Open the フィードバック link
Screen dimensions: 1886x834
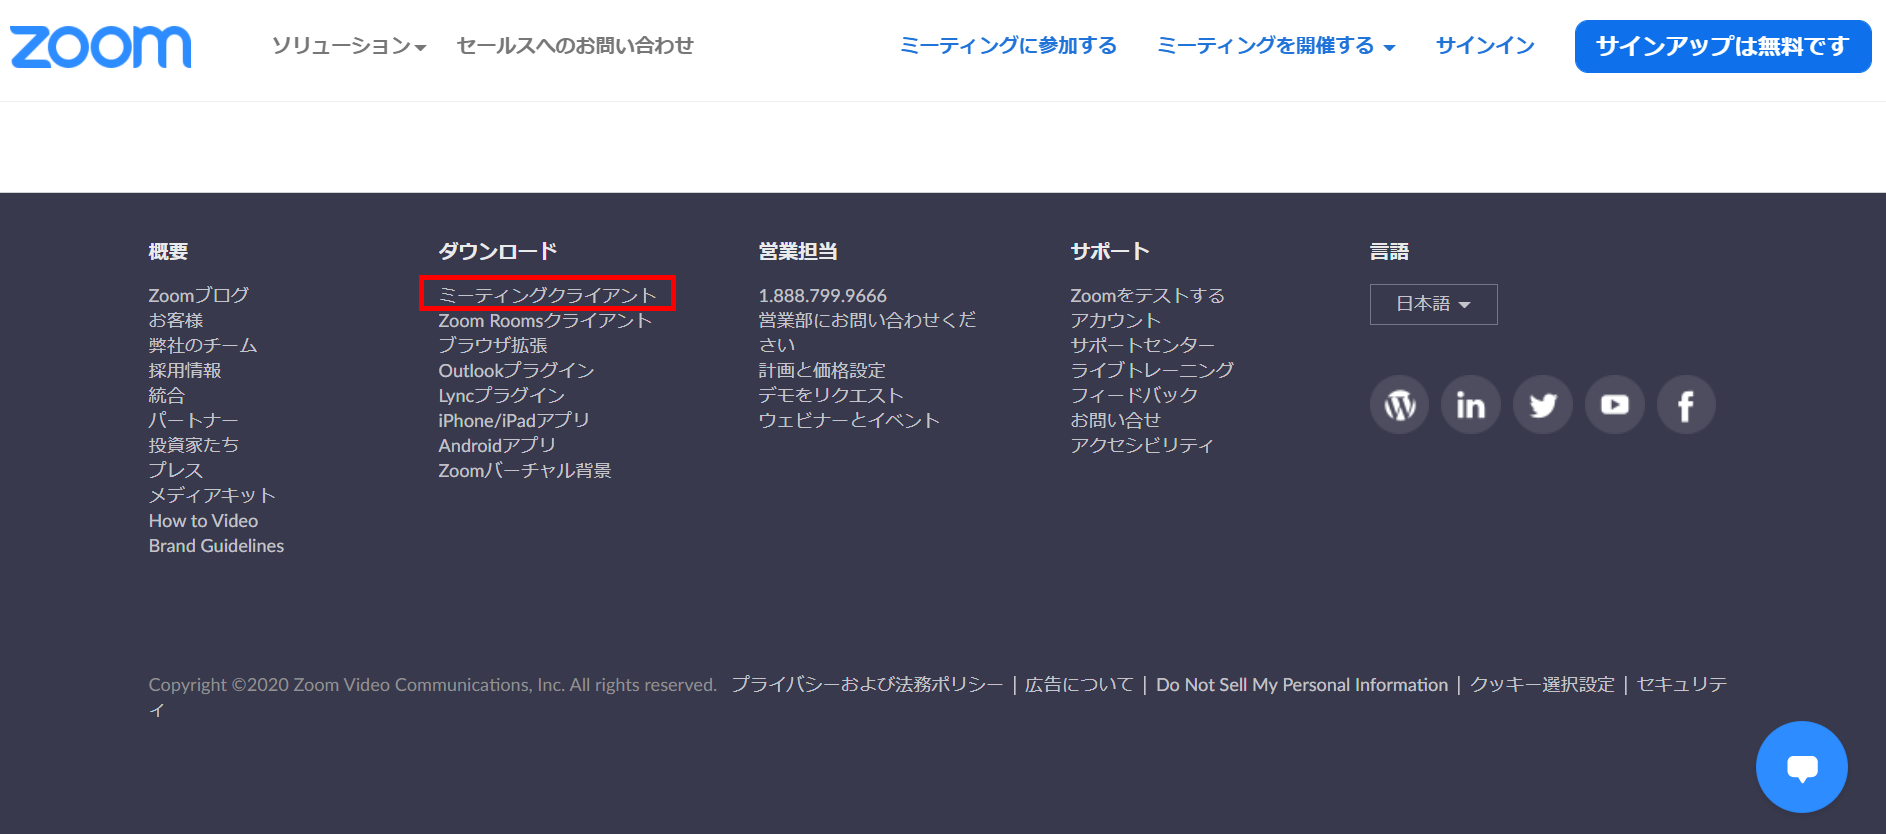[1134, 395]
